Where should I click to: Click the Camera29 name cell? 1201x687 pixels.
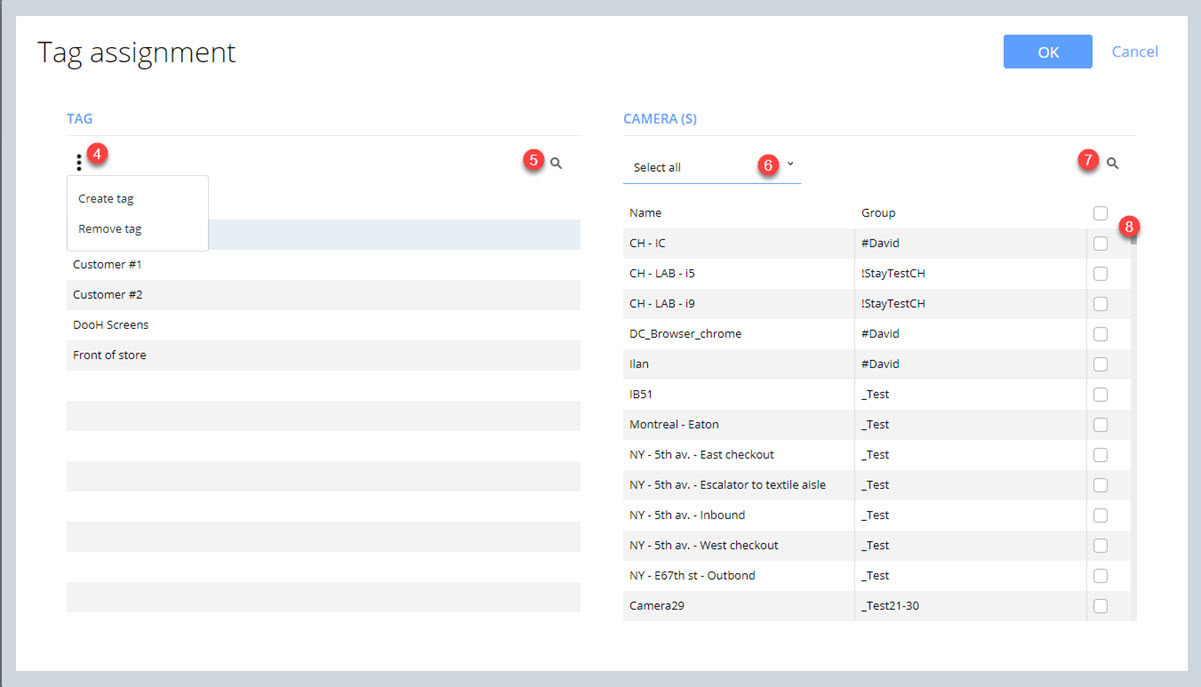(x=738, y=606)
